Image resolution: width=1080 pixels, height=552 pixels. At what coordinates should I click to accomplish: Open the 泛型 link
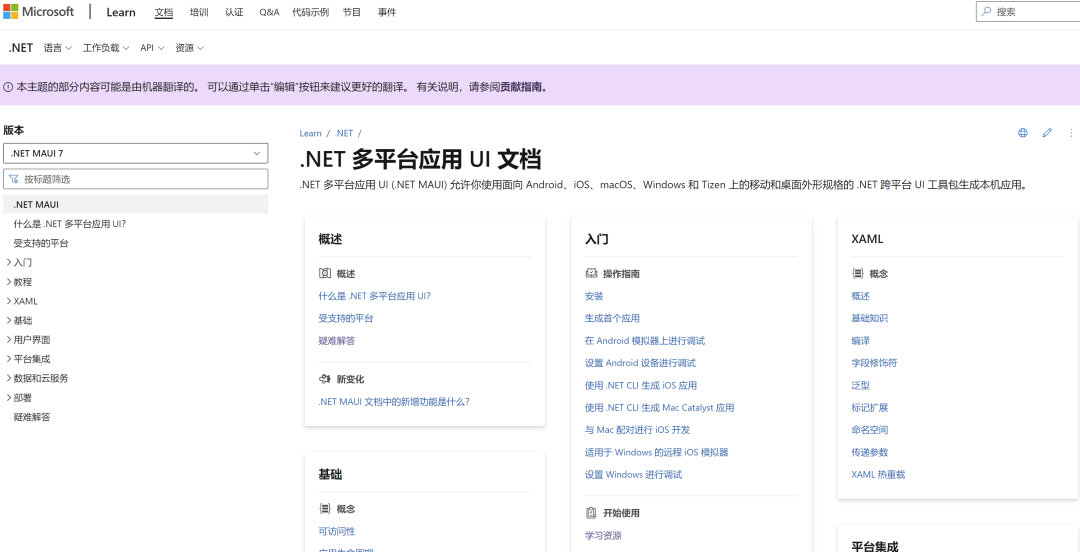click(x=860, y=385)
